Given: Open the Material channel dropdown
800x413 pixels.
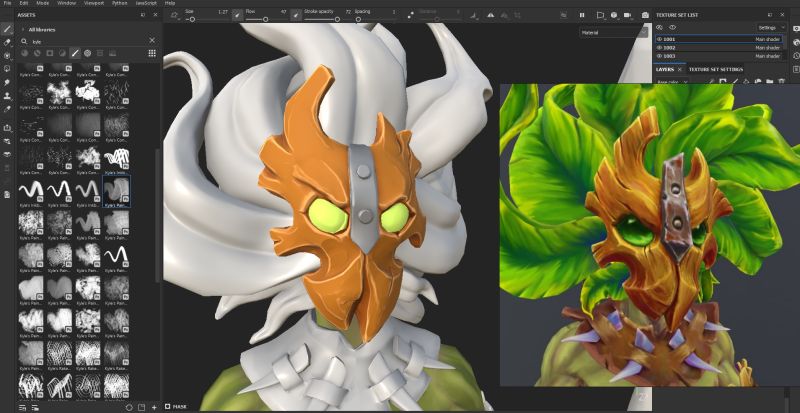Looking at the screenshot, I should [614, 32].
